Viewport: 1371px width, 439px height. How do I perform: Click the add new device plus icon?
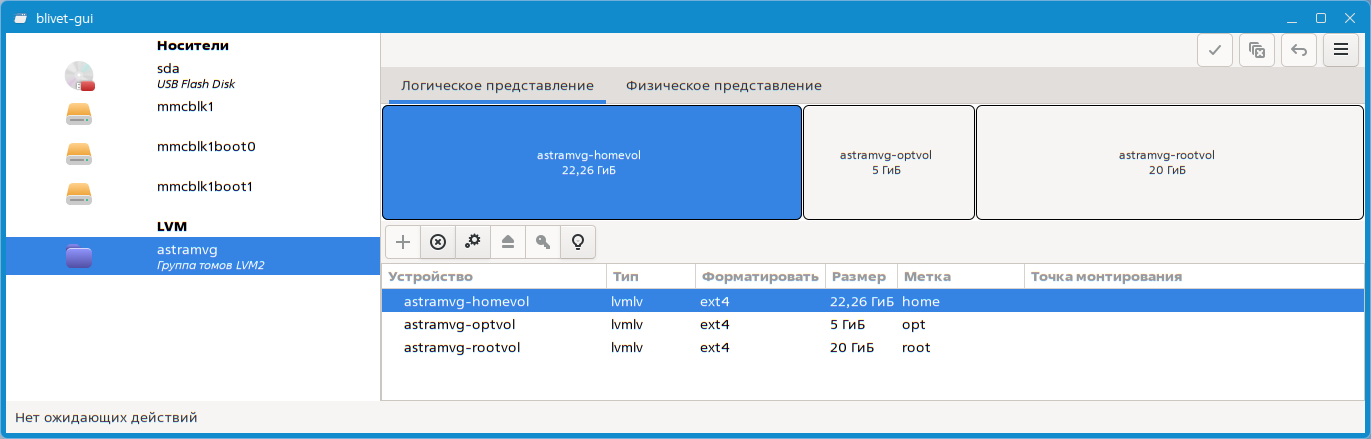403,241
